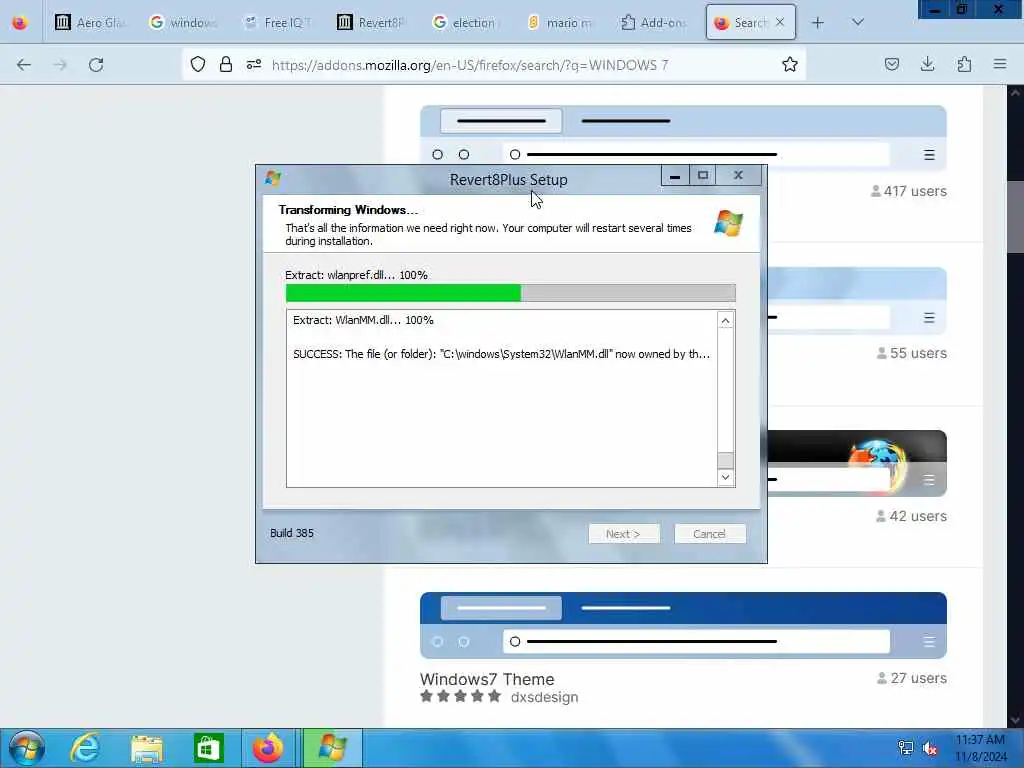
Task: Click the 55 users theme preview thumbnail
Action: pyautogui.click(x=857, y=300)
